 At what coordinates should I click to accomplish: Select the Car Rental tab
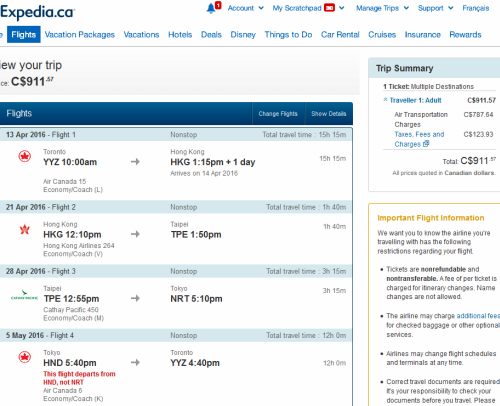pyautogui.click(x=340, y=35)
